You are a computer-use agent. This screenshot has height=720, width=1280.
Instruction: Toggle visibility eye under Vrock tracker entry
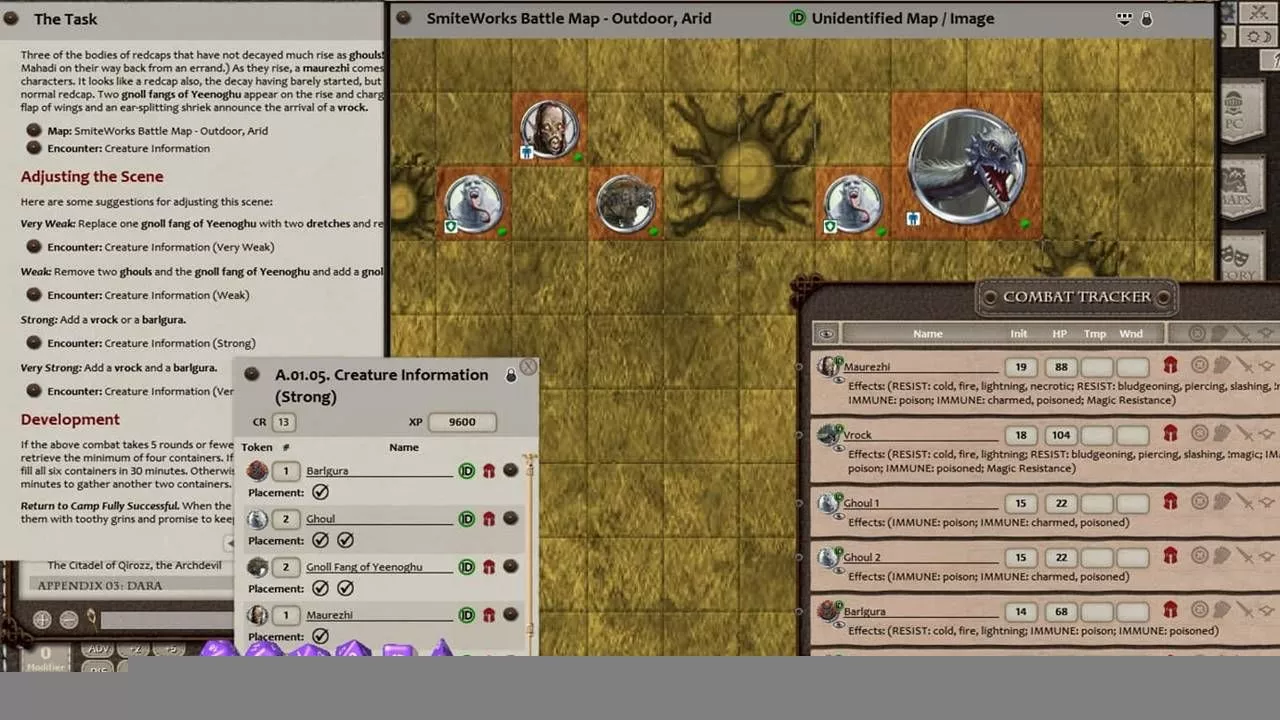tap(839, 449)
